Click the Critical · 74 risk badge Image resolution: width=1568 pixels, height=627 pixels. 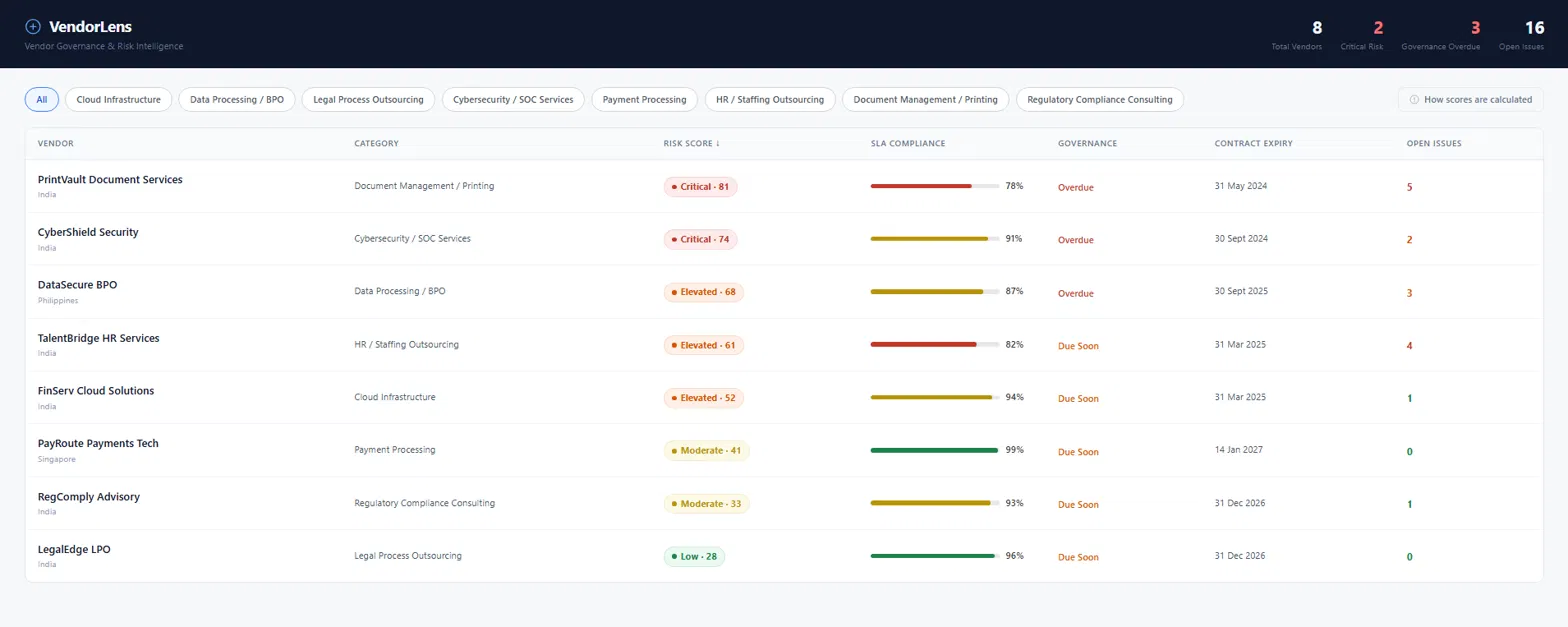point(700,240)
